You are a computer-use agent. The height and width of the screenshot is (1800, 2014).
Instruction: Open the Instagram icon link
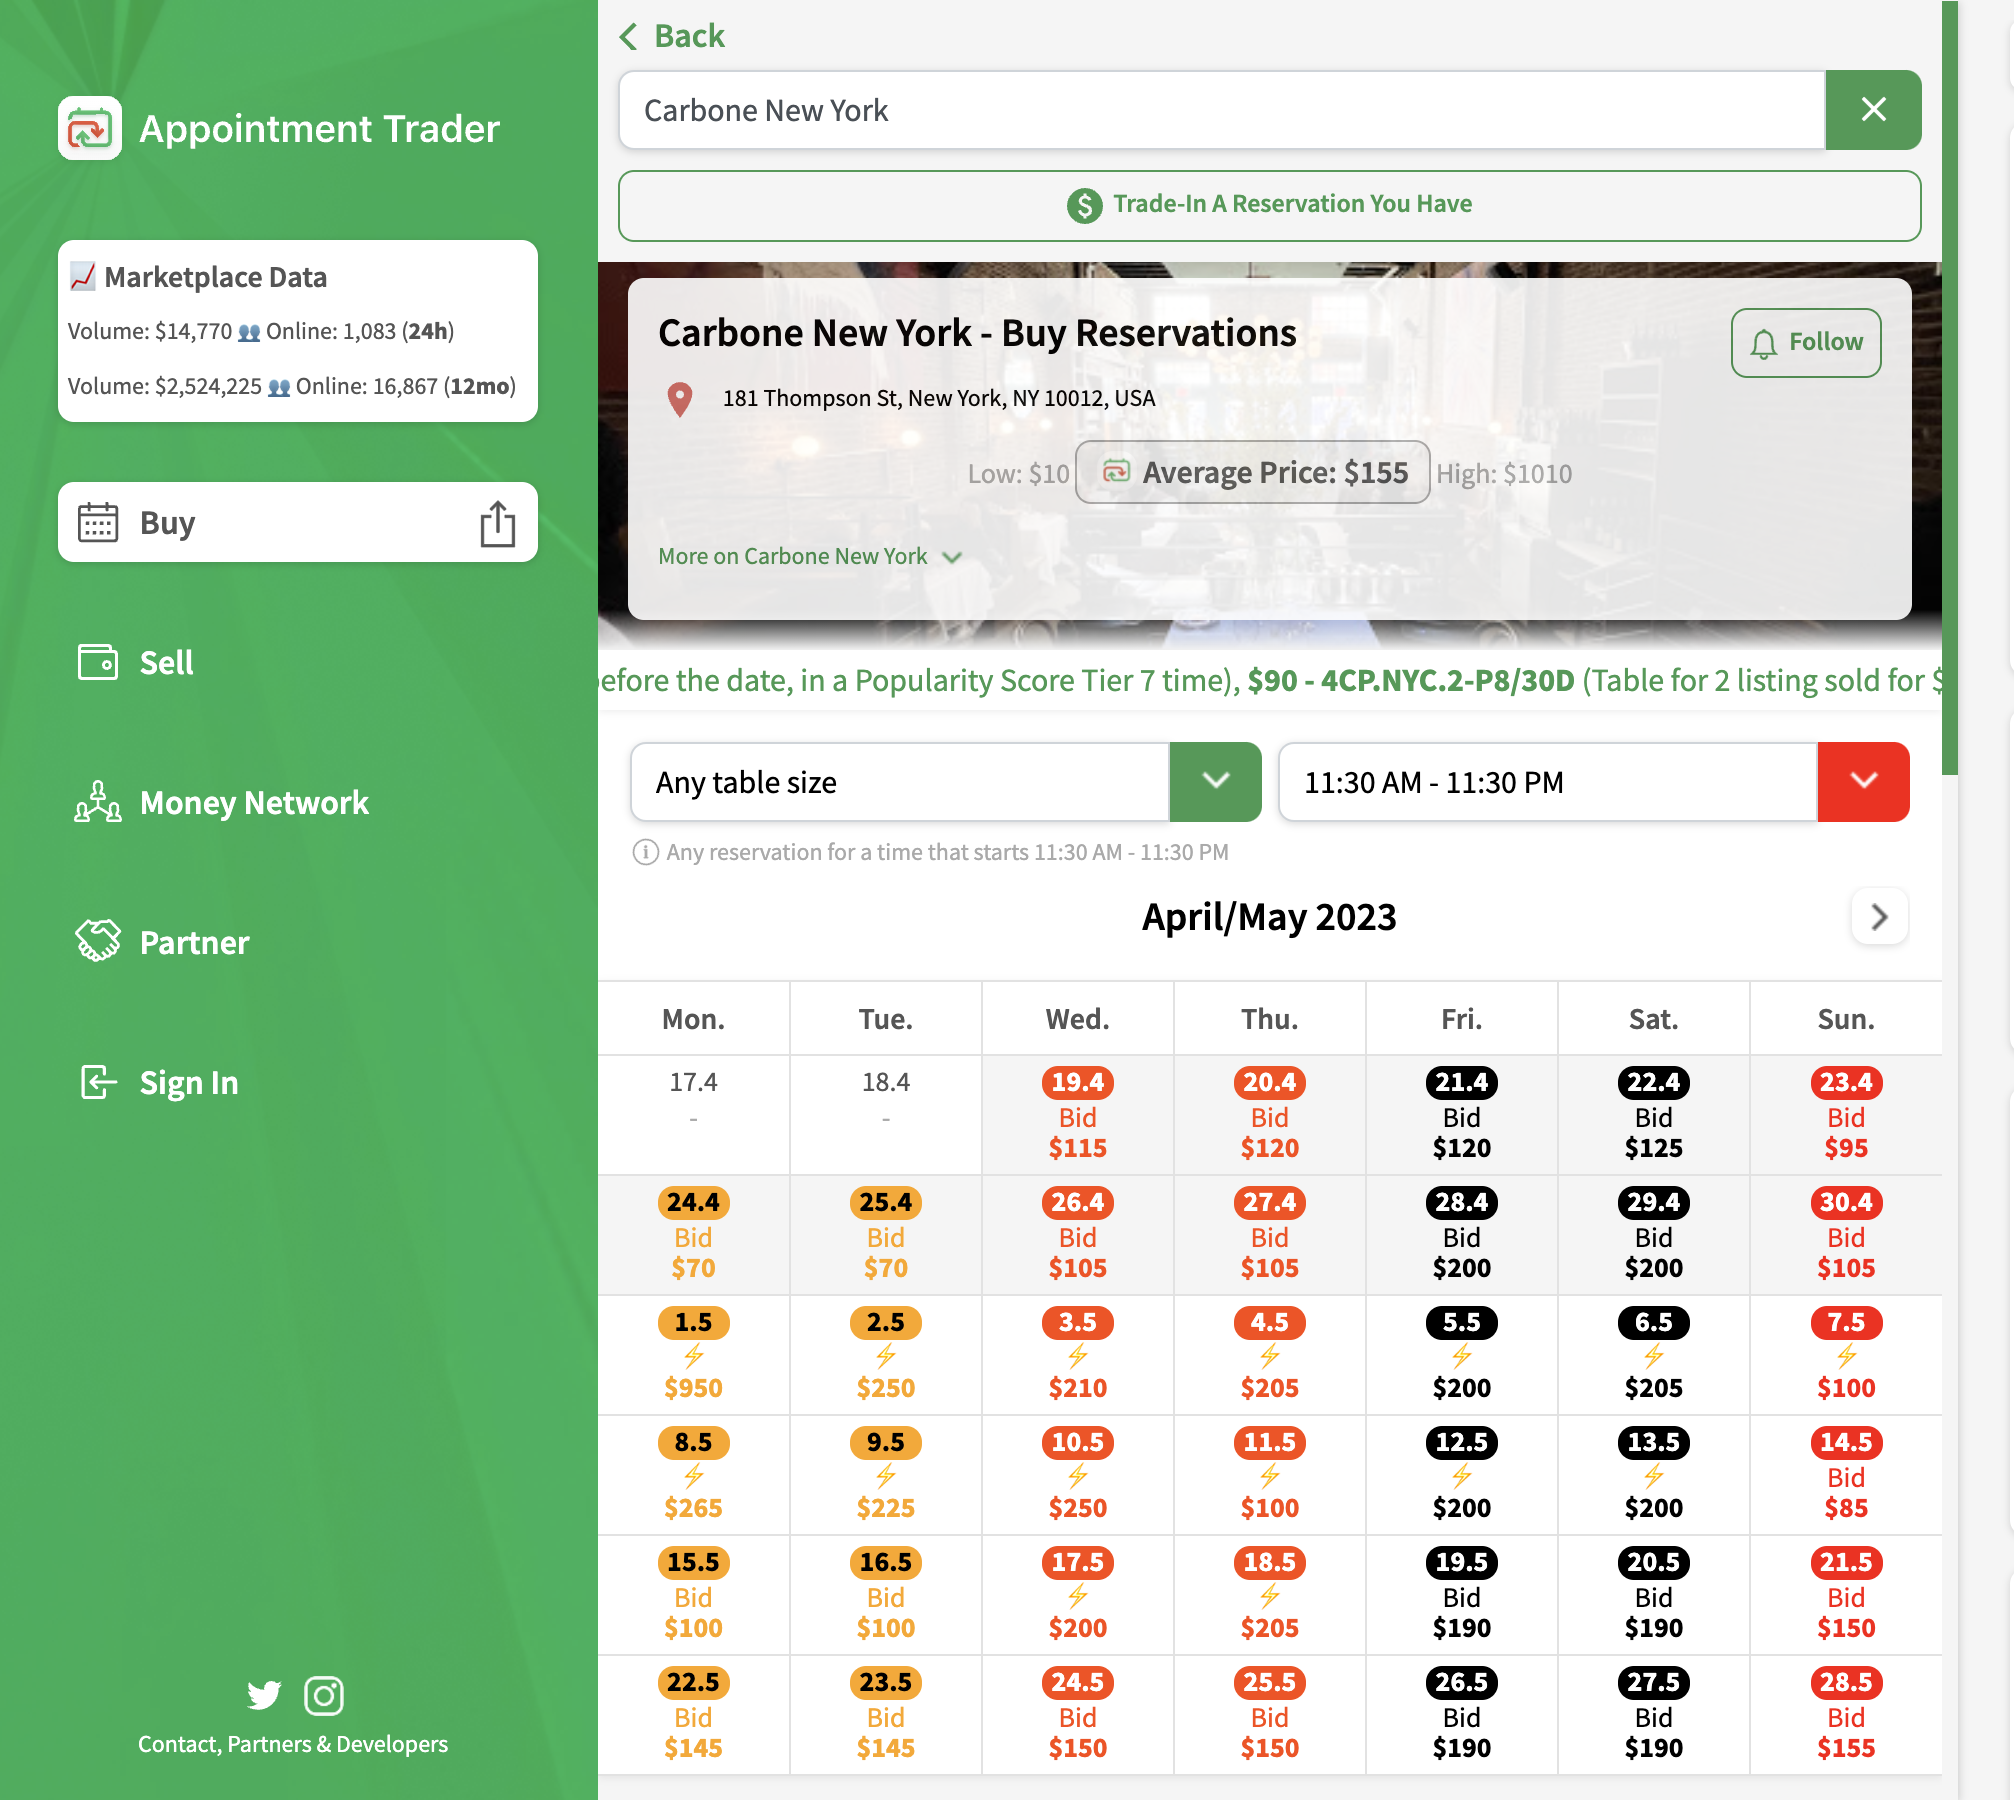point(324,1695)
